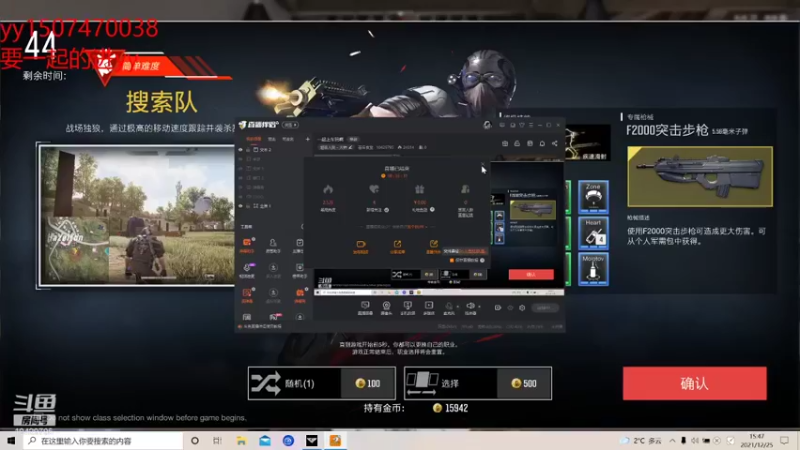Click the info icon under the gift stat
800x450 pixels.
[432, 210]
